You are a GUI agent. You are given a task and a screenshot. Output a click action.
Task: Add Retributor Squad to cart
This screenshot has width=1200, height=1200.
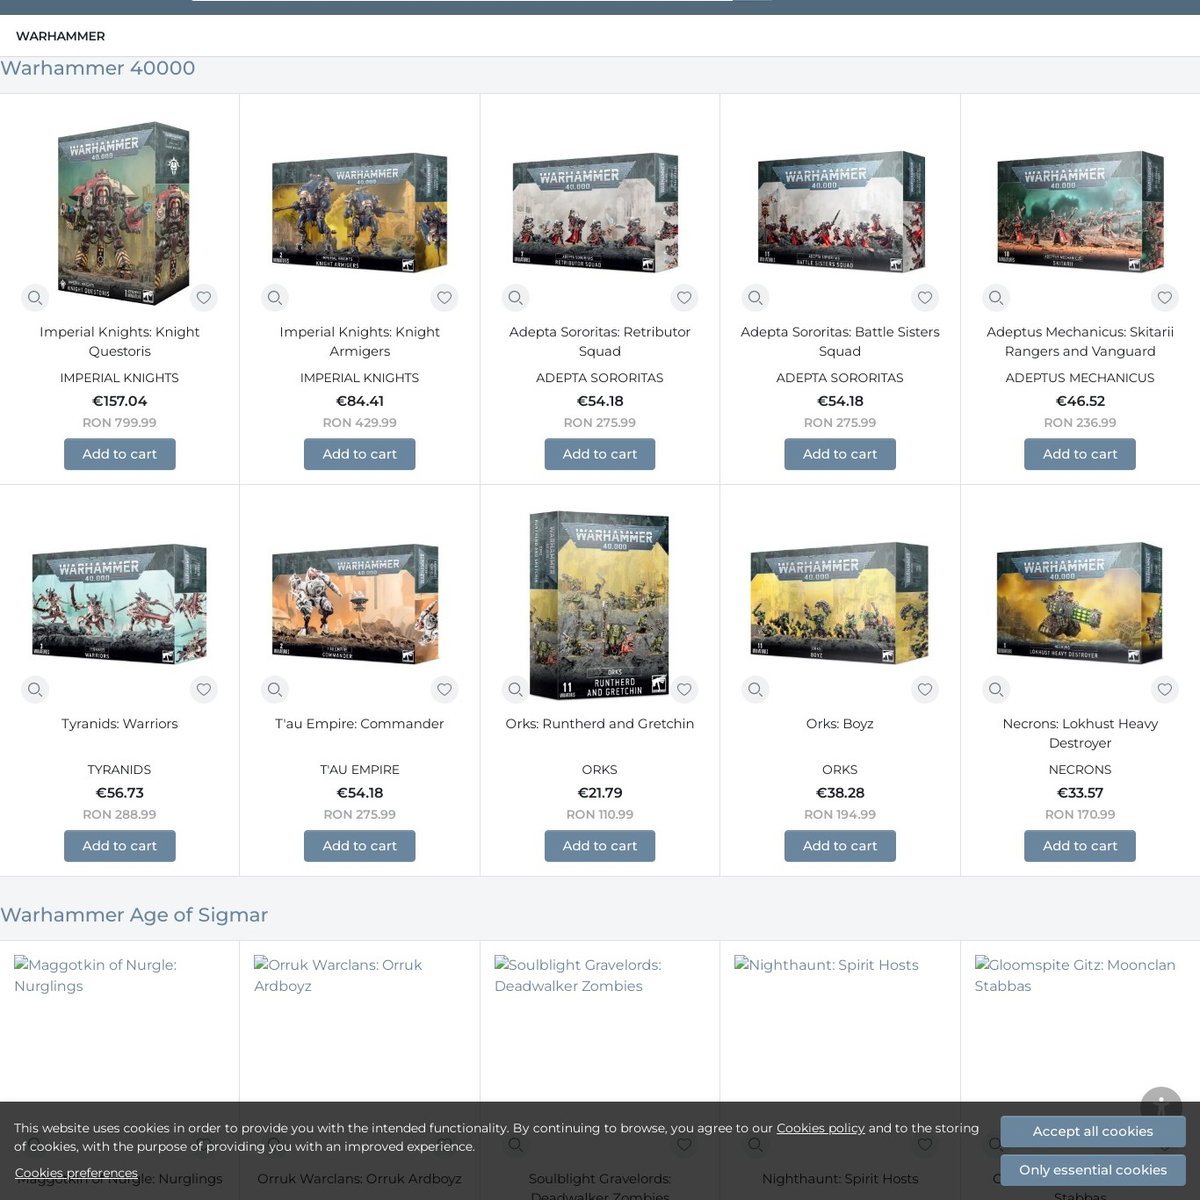pos(600,454)
